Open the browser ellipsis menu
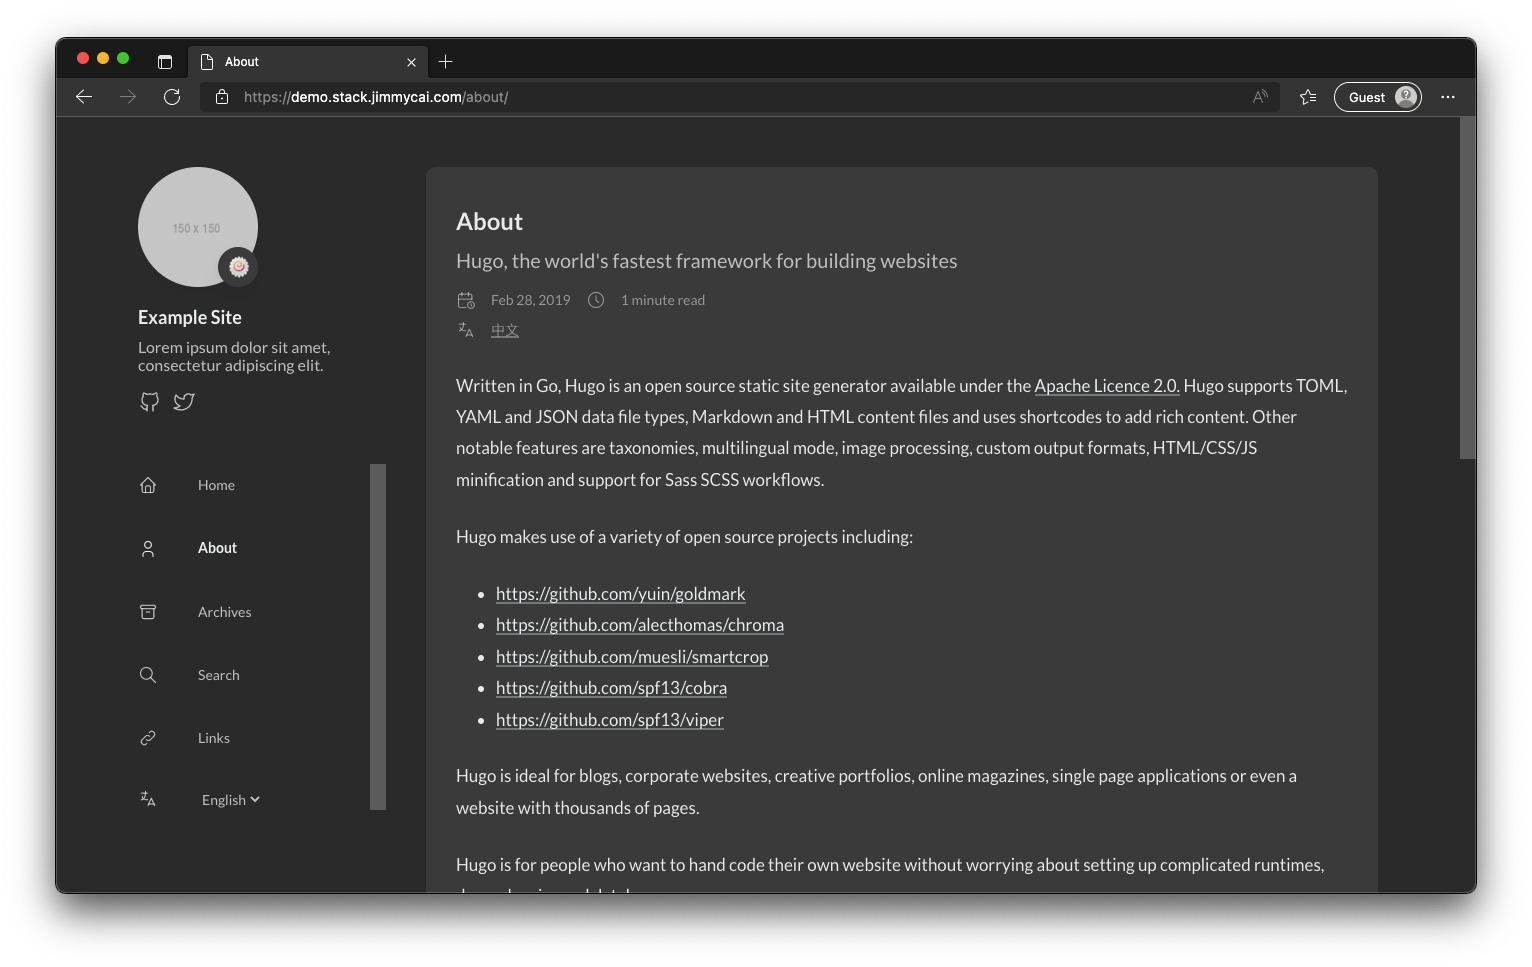1532x967 pixels. pos(1447,96)
